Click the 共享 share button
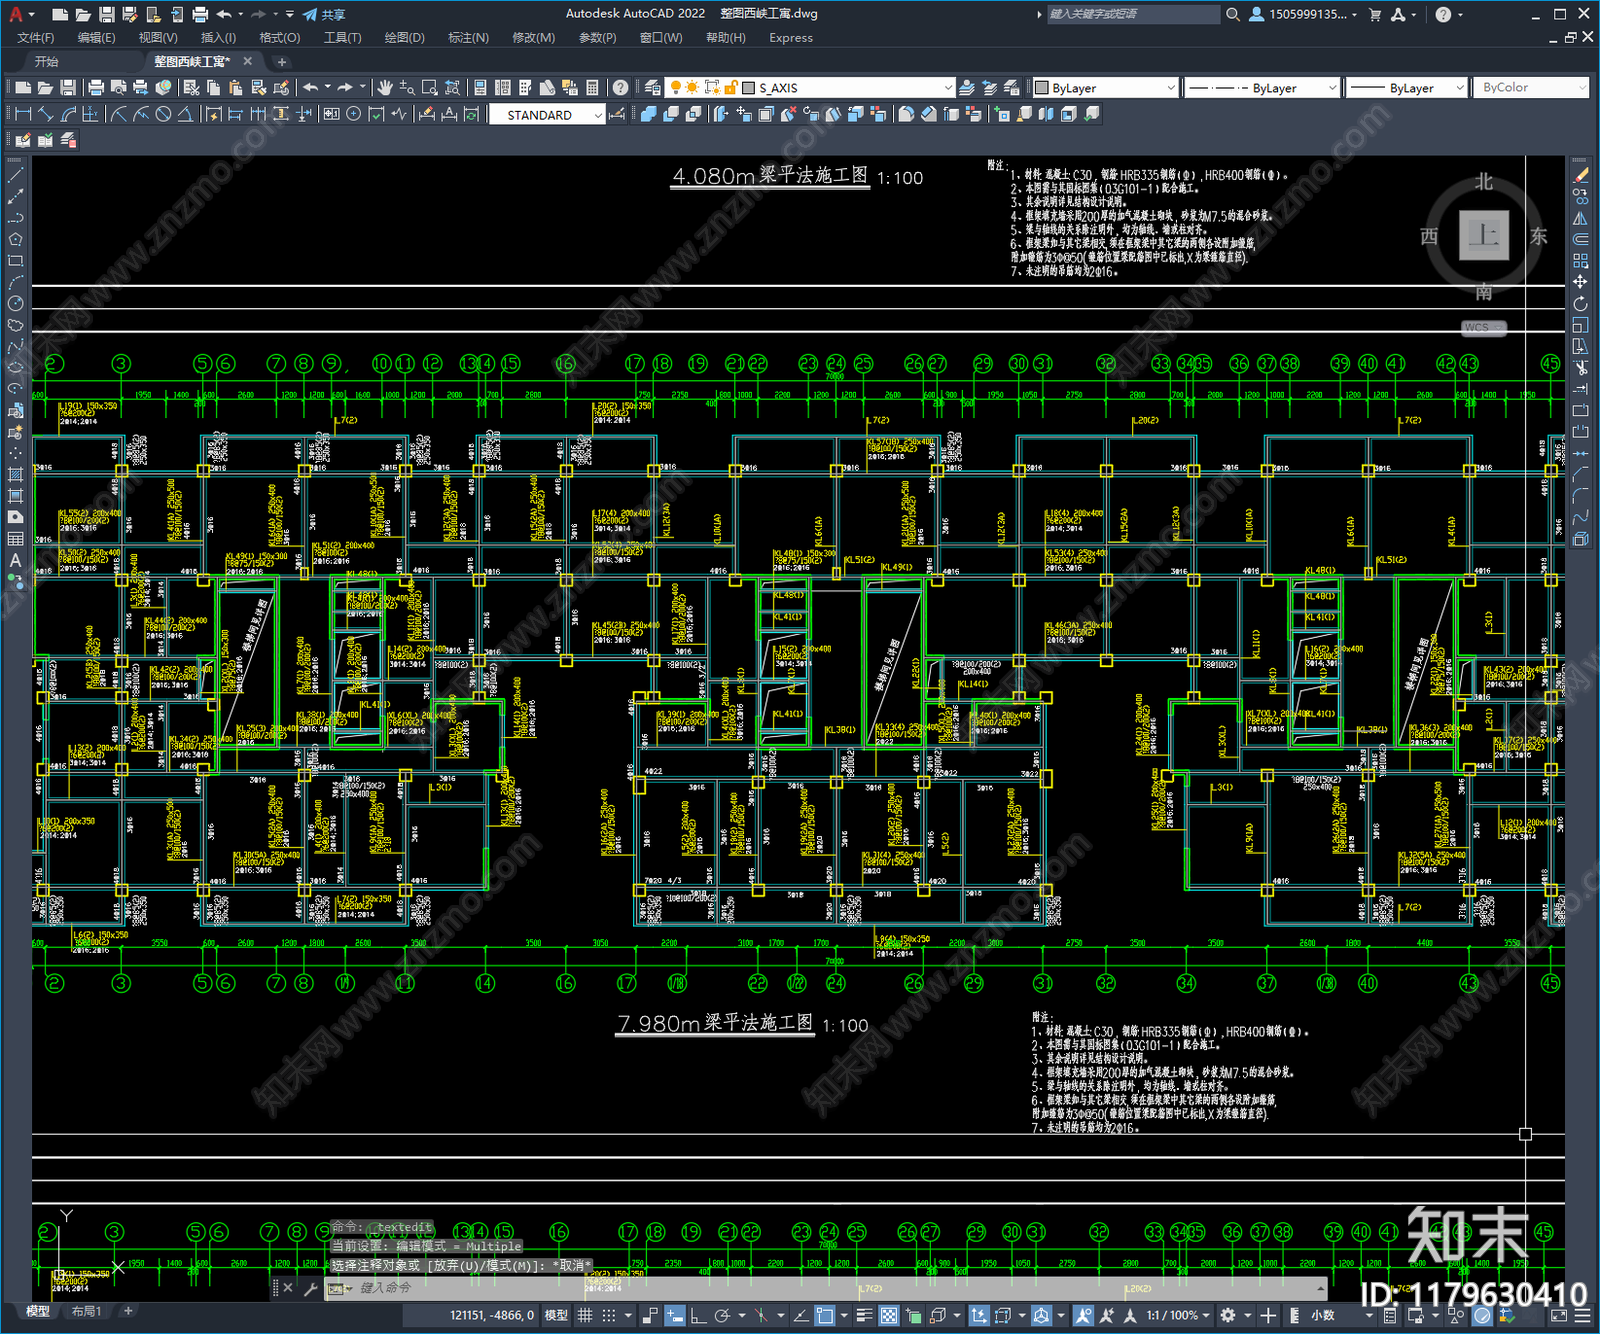The width and height of the screenshot is (1600, 1334). pyautogui.click(x=324, y=14)
